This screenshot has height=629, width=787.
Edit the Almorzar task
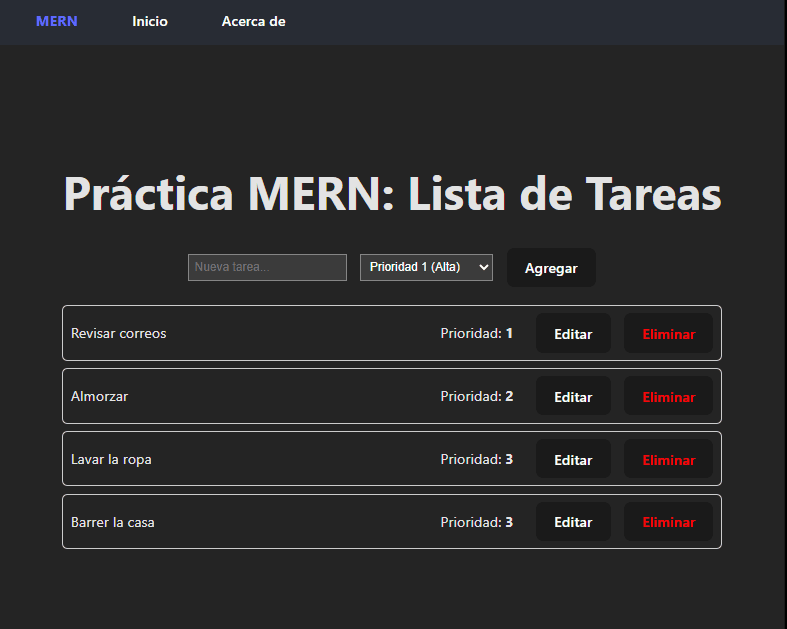click(x=573, y=397)
